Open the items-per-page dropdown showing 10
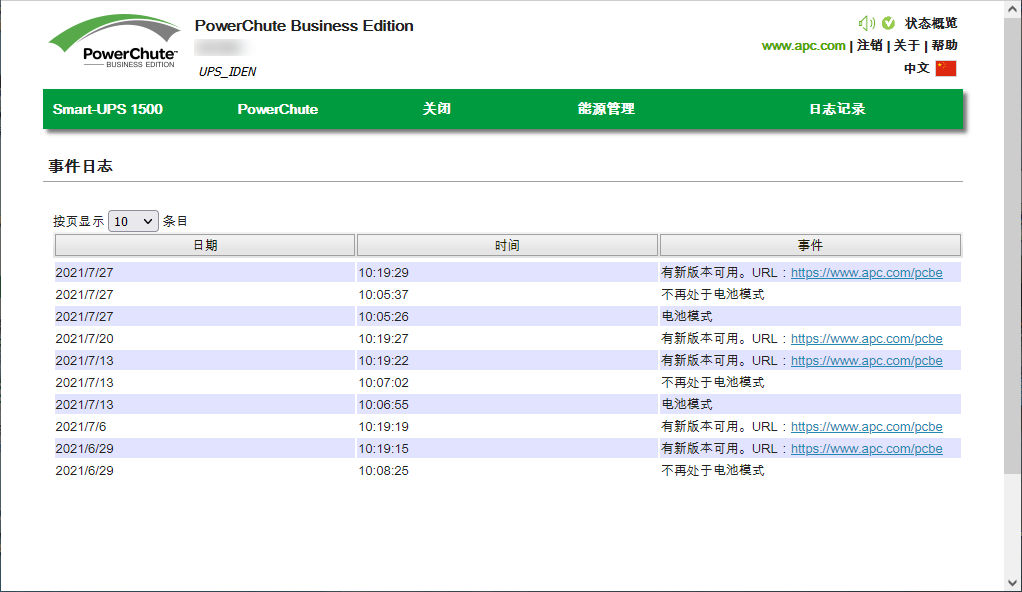 click(133, 221)
